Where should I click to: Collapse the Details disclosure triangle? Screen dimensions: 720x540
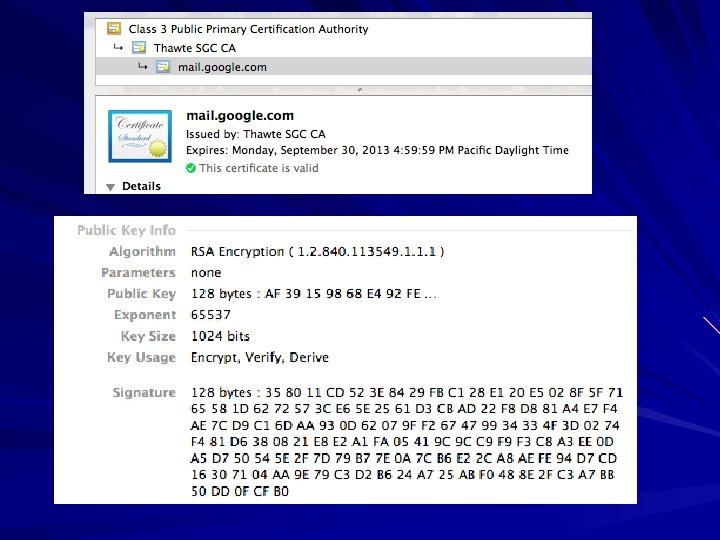(110, 187)
